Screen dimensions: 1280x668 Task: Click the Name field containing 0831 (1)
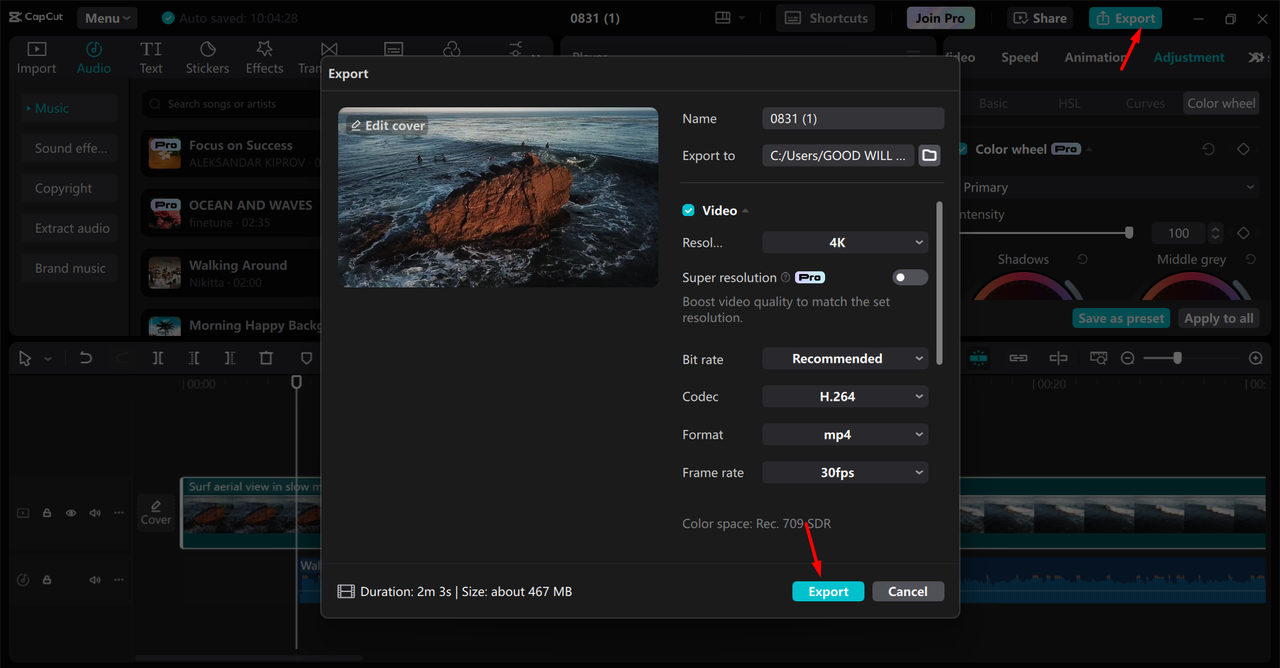coord(852,118)
